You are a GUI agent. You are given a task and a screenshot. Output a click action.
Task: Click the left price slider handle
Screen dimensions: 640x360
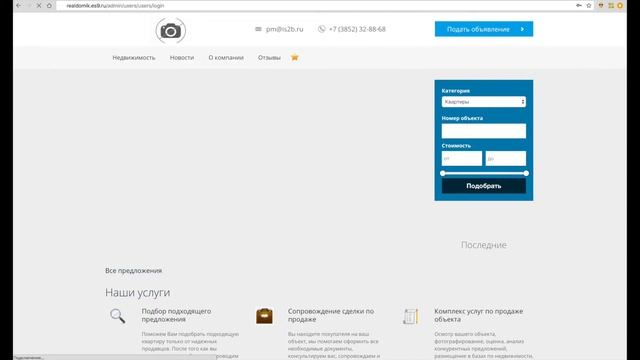coord(443,173)
